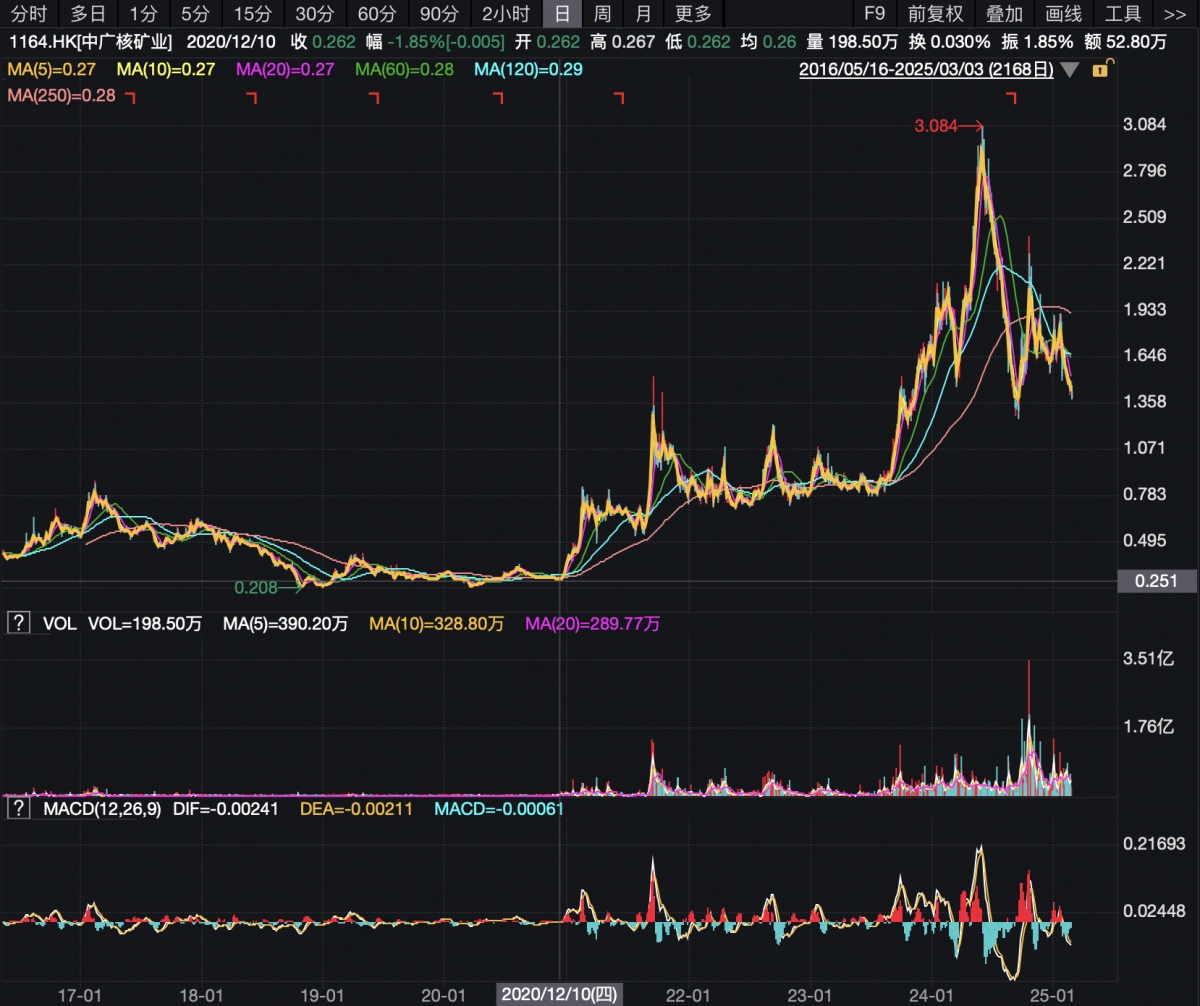Switch to the 分时 intraday tab
This screenshot has width=1200, height=1006.
click(x=29, y=13)
